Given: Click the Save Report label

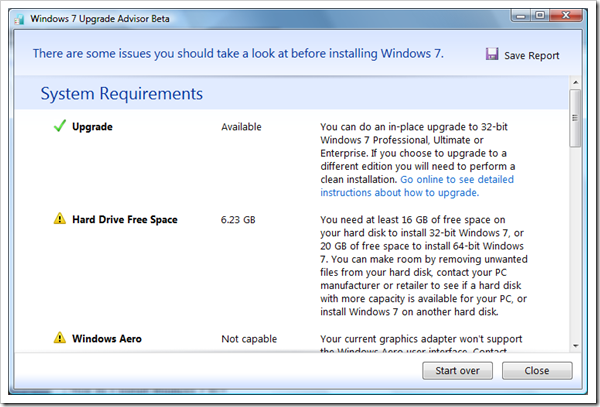Looking at the screenshot, I should point(532,56).
